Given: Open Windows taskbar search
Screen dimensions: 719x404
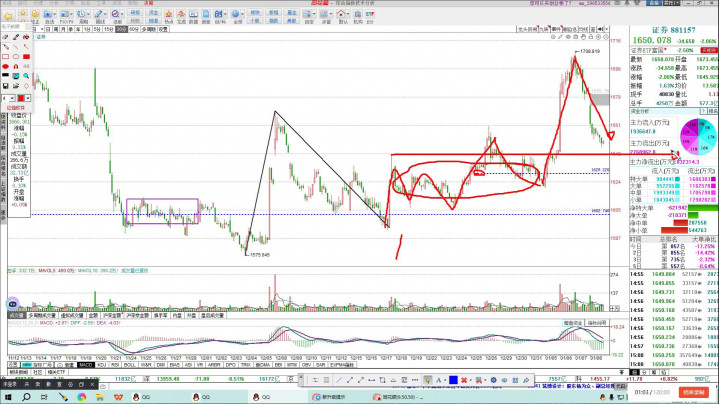Looking at the screenshot, I should click(26, 397).
